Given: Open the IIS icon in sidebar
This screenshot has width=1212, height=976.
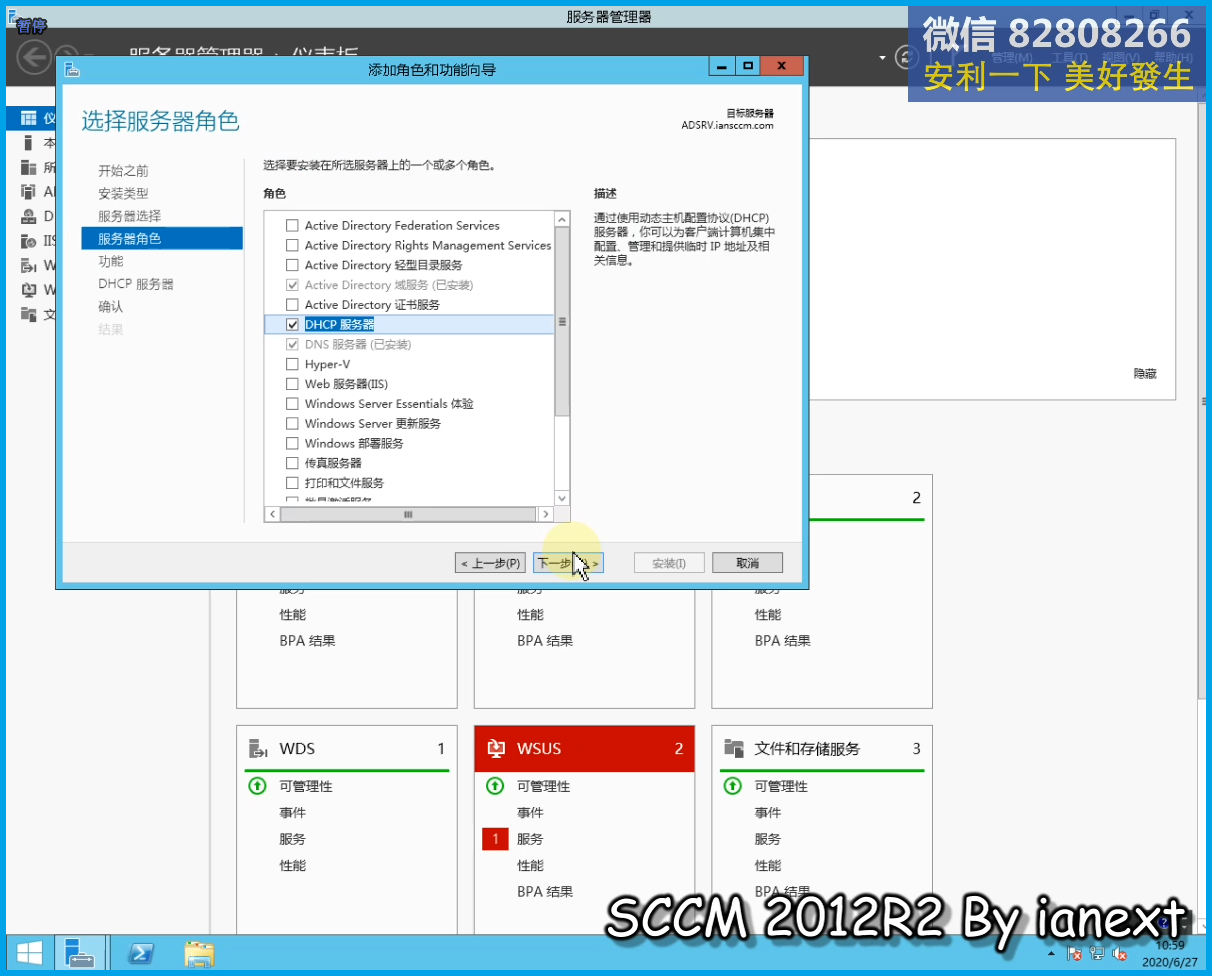Looking at the screenshot, I should pos(28,241).
